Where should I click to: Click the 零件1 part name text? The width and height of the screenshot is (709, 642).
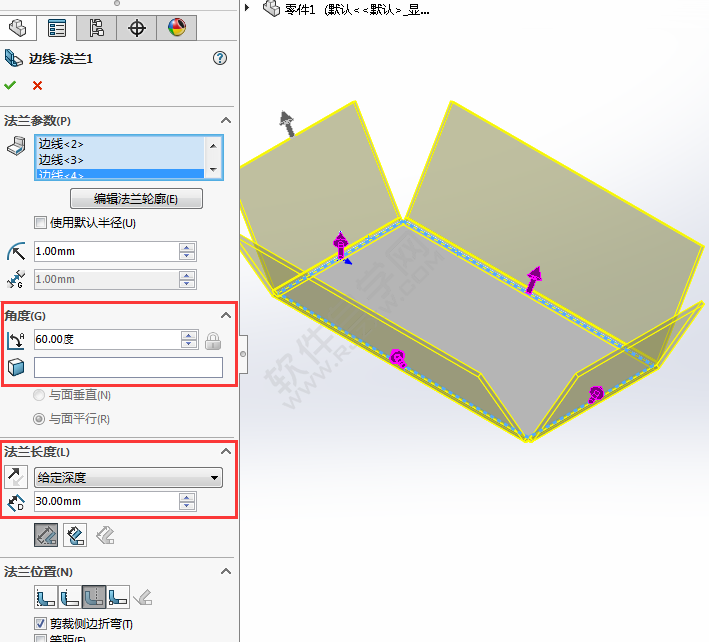(x=300, y=9)
